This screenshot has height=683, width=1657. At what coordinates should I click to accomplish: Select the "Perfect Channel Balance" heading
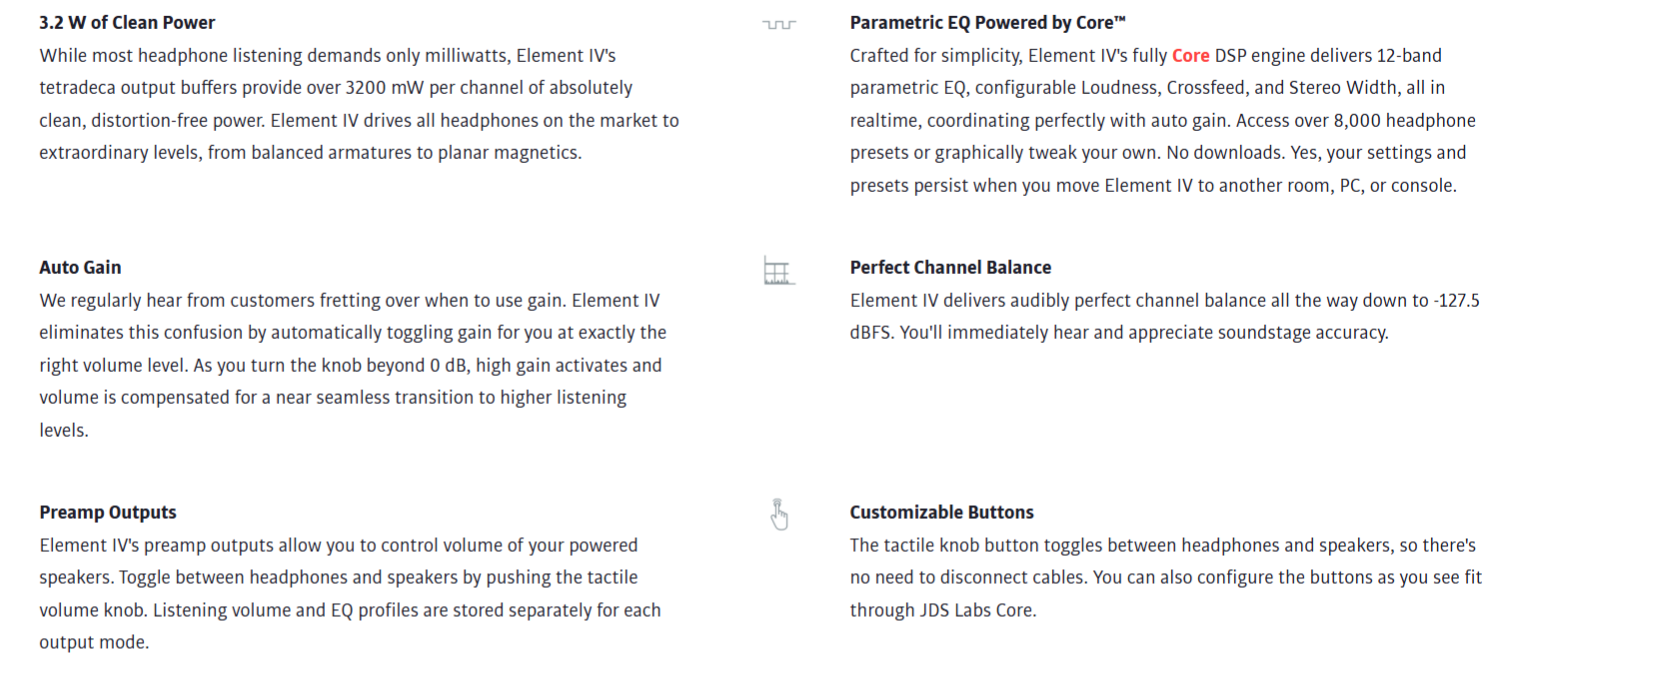pos(950,268)
